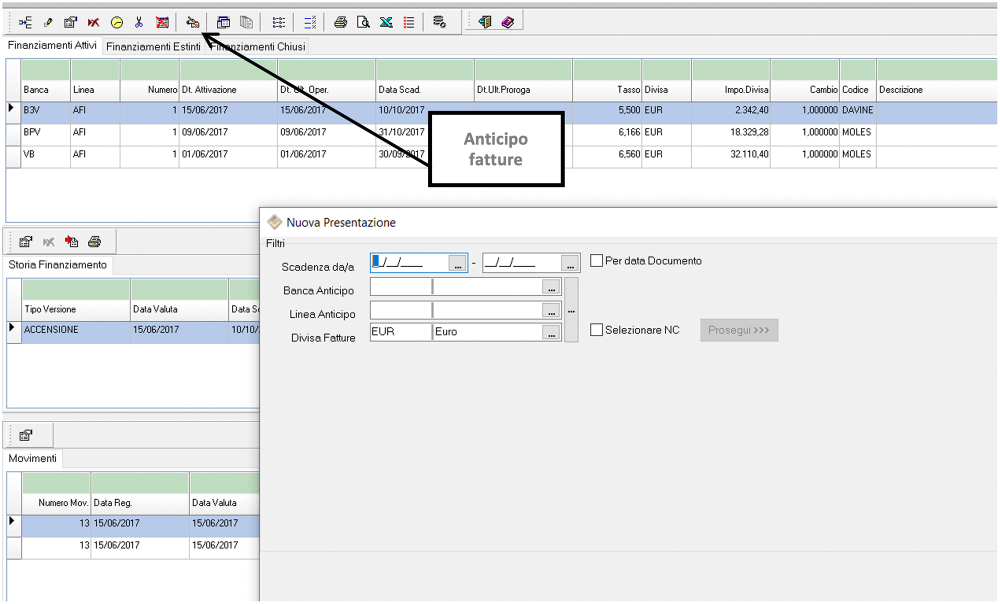Click the pencil edit icon in toolbar
This screenshot has height=604, width=1000.
[47, 22]
